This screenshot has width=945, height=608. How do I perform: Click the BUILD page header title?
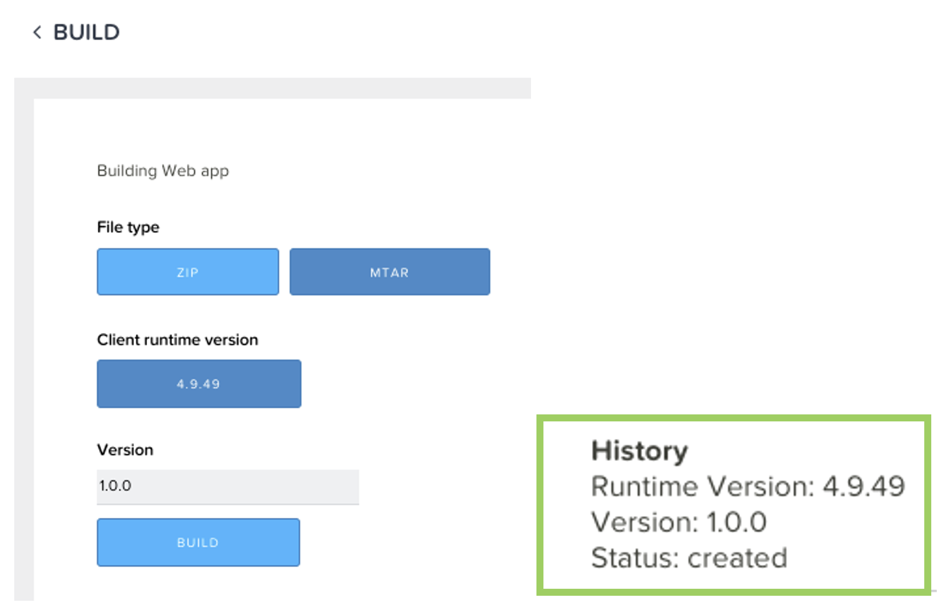[x=86, y=33]
